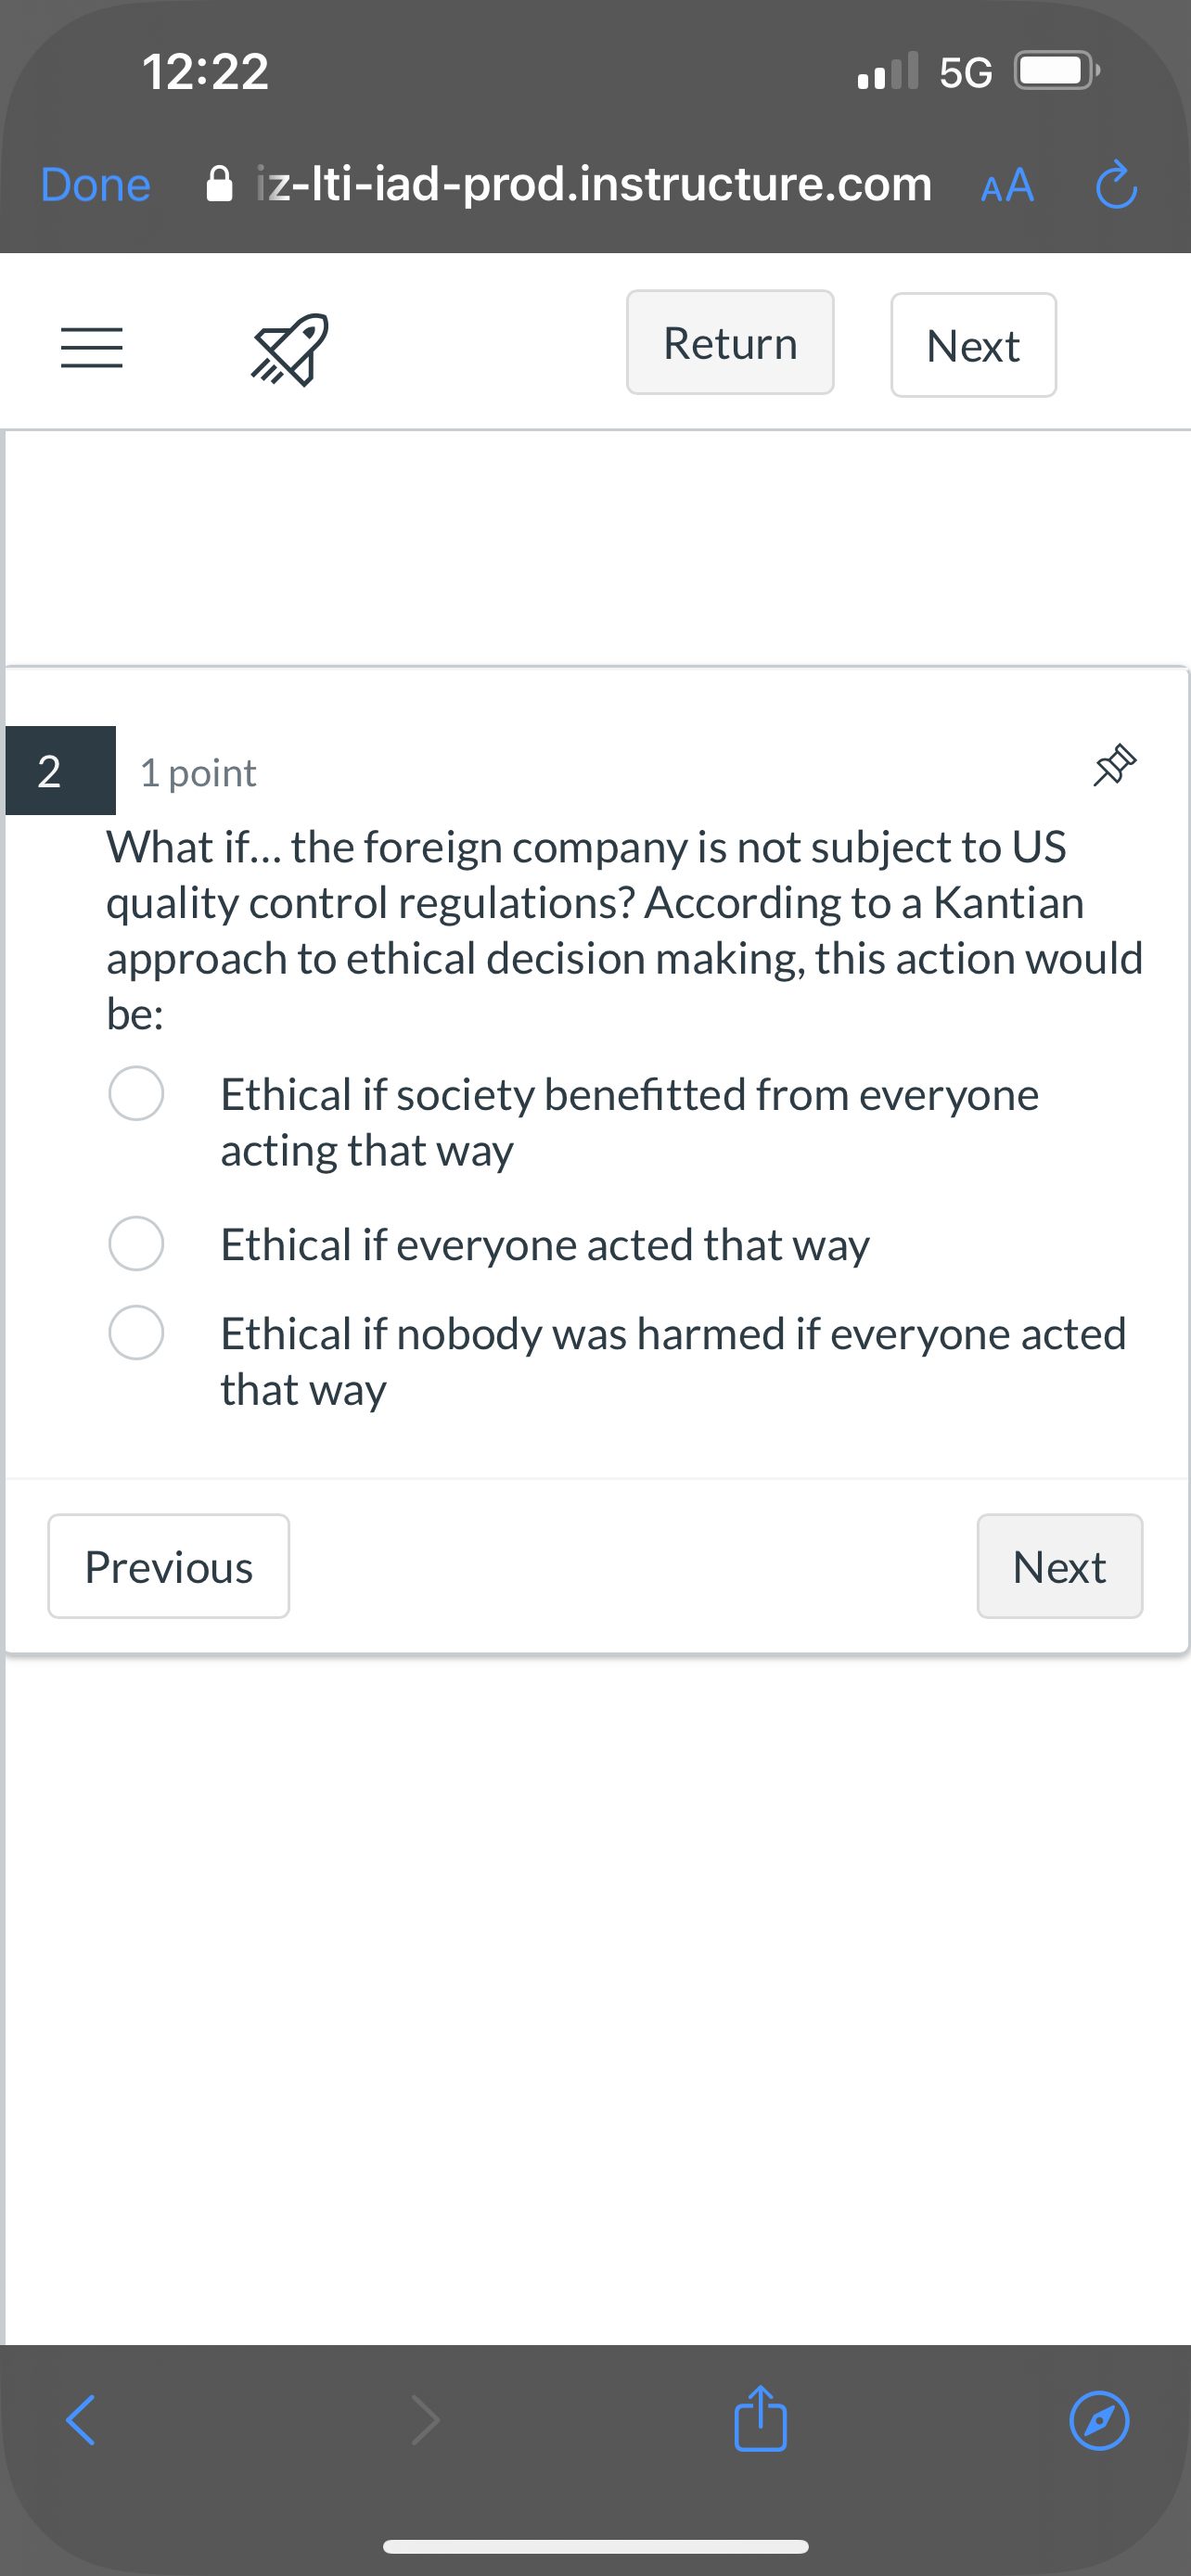Select 'Ethical if nobody was harmed' option
The width and height of the screenshot is (1191, 2576).
136,1332
